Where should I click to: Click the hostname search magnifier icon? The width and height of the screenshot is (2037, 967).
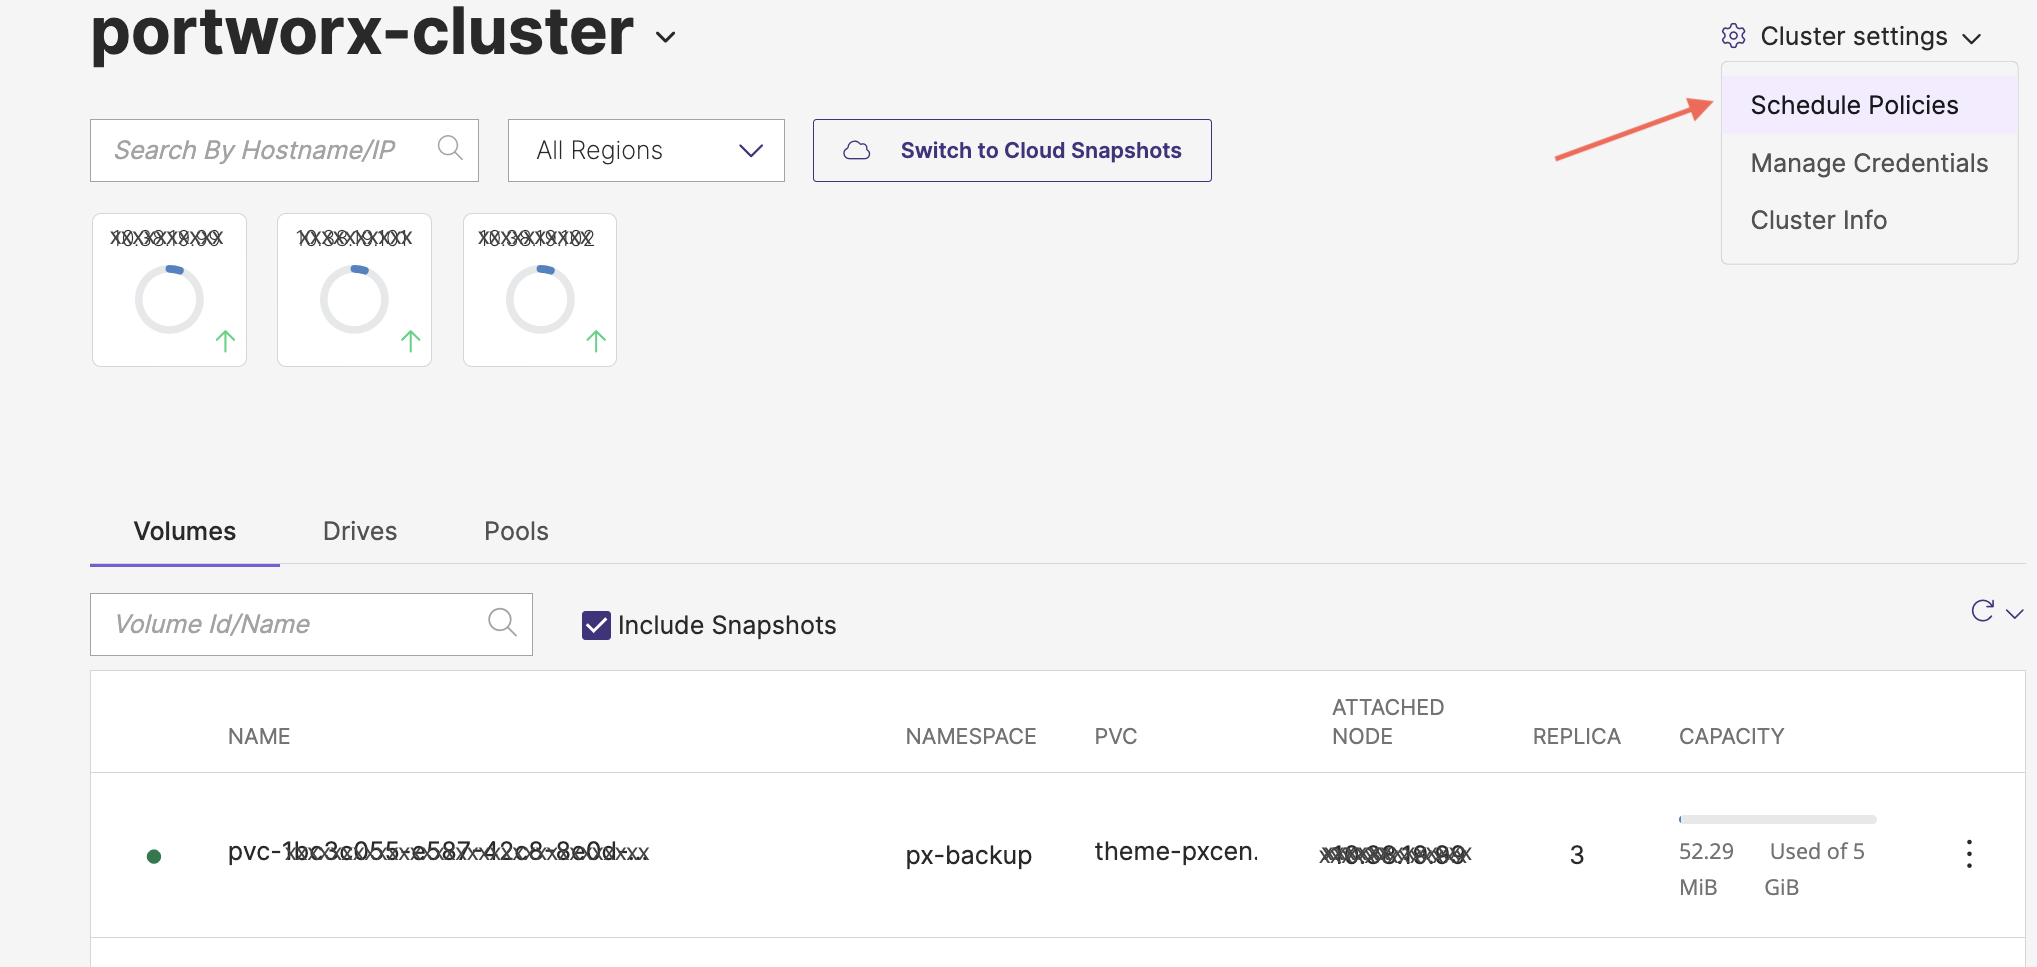(450, 149)
